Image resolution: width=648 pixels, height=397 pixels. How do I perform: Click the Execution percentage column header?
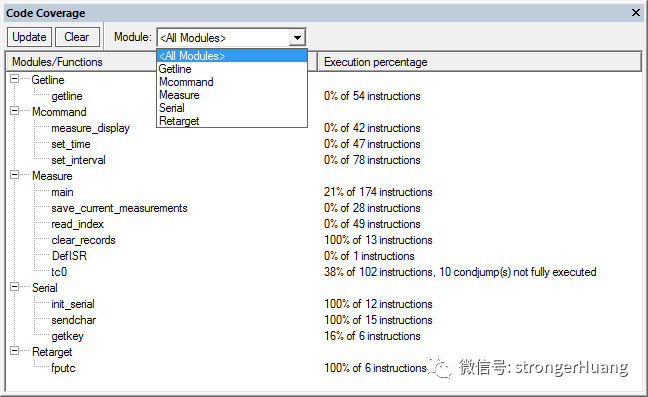click(x=479, y=62)
